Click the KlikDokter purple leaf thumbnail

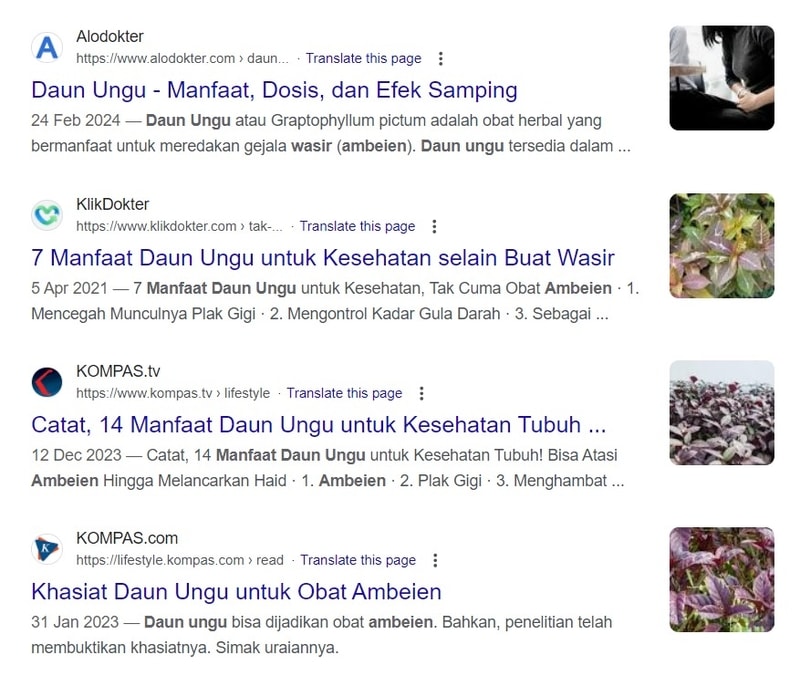click(722, 245)
